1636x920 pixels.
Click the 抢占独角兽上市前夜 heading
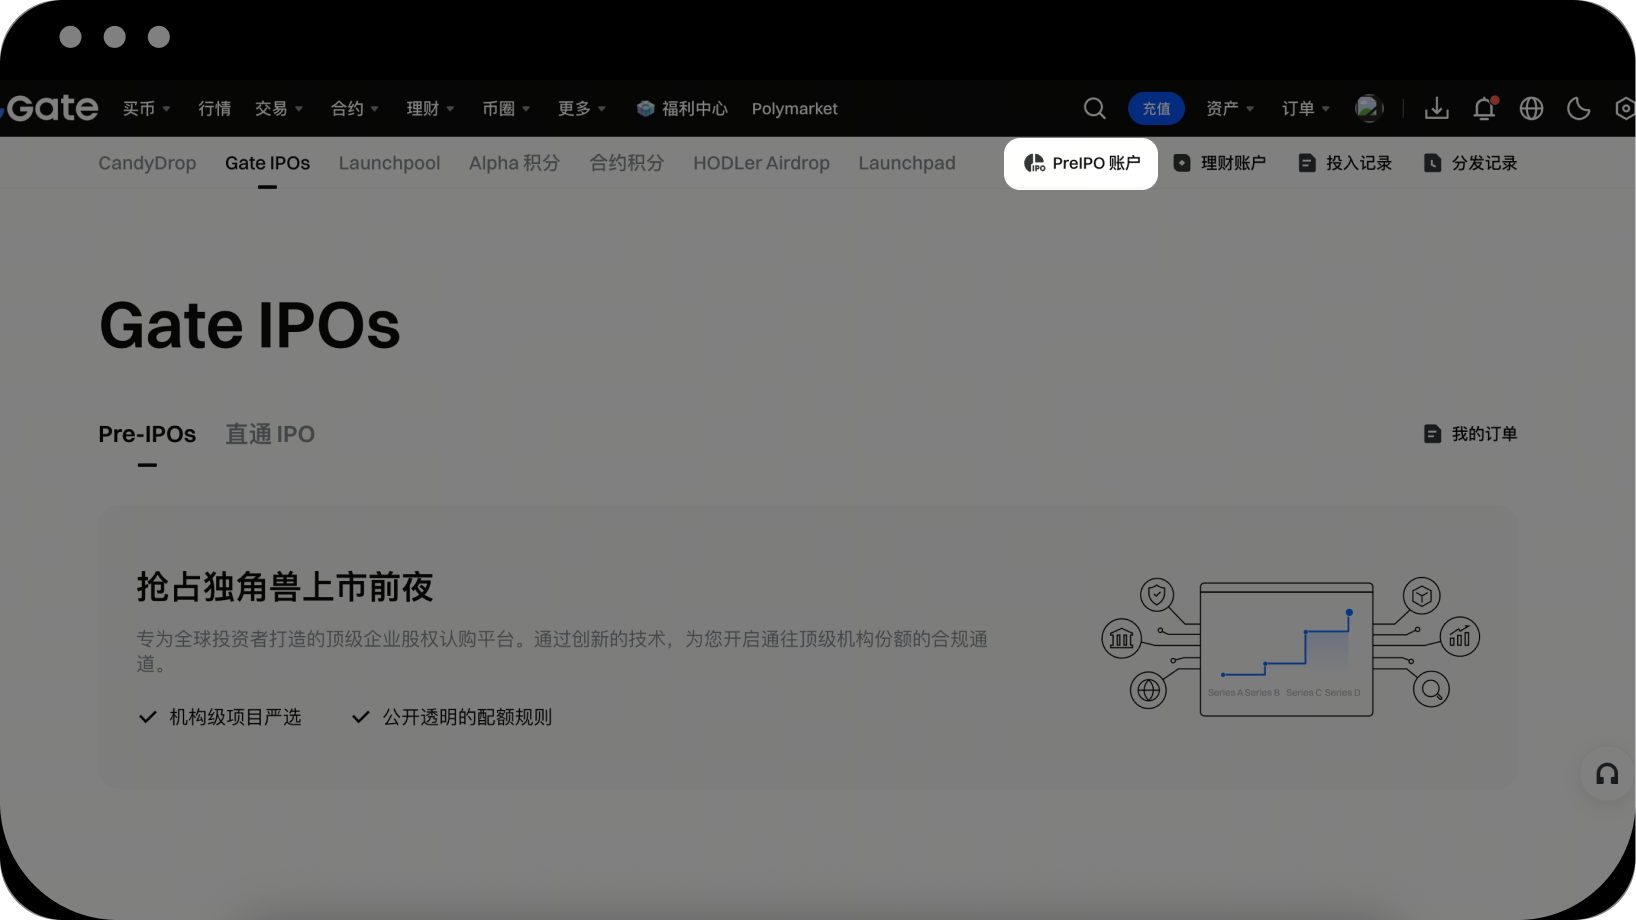(x=285, y=587)
